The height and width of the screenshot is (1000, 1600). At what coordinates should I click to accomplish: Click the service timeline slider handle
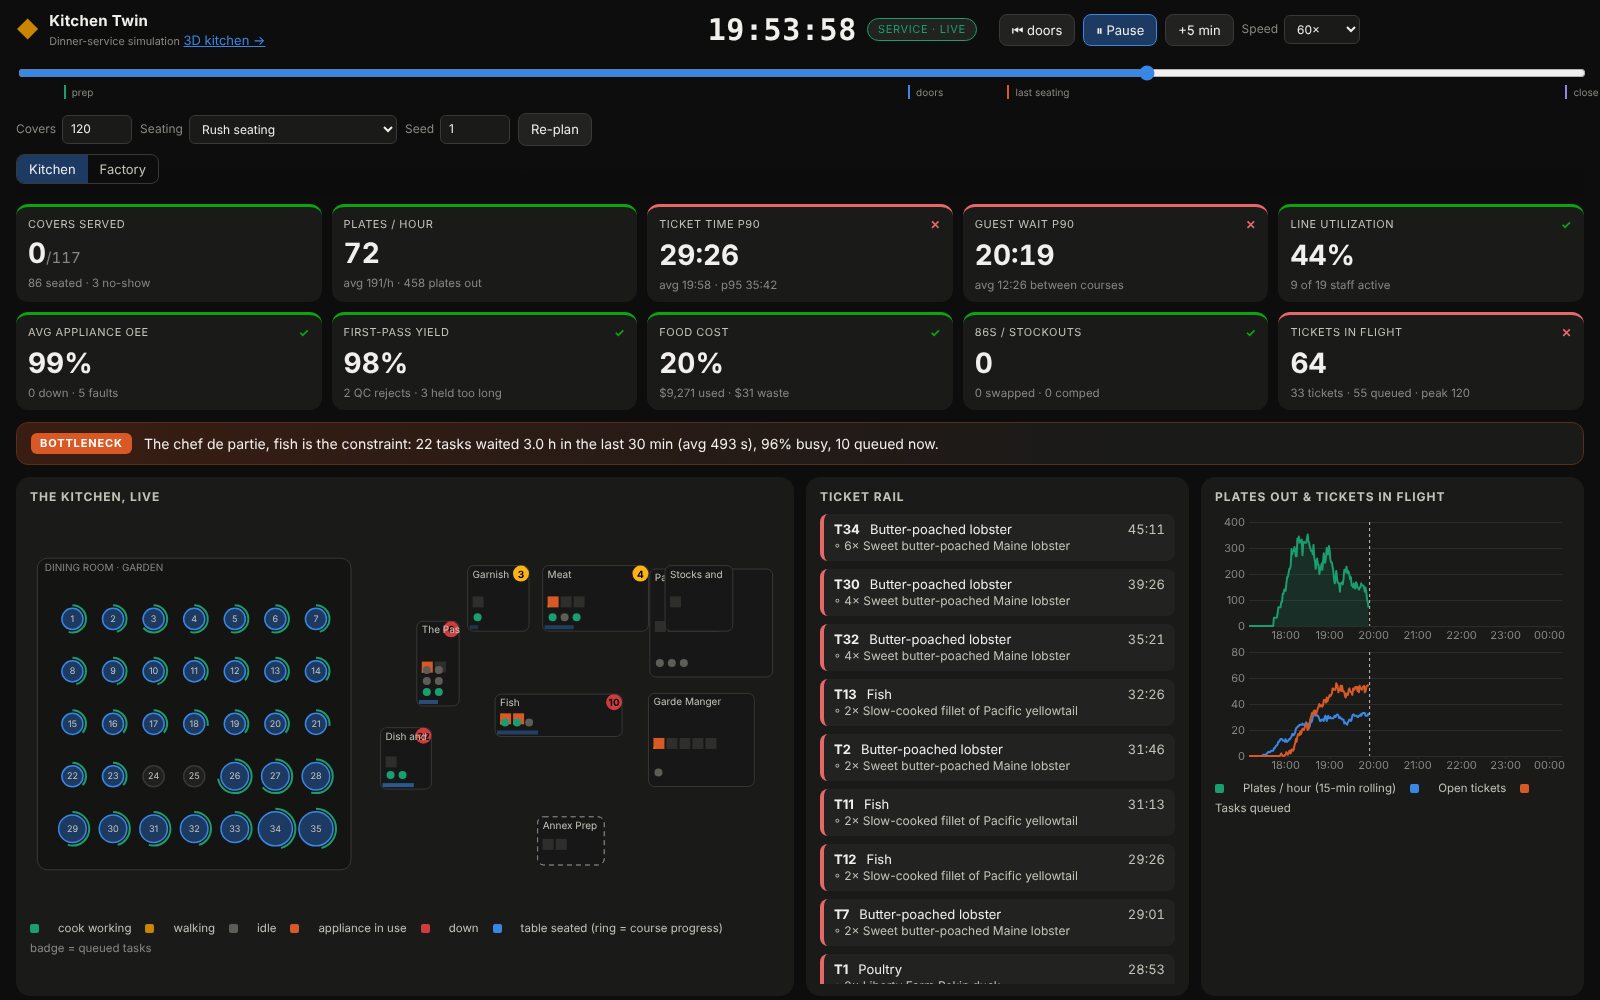pyautogui.click(x=1147, y=73)
